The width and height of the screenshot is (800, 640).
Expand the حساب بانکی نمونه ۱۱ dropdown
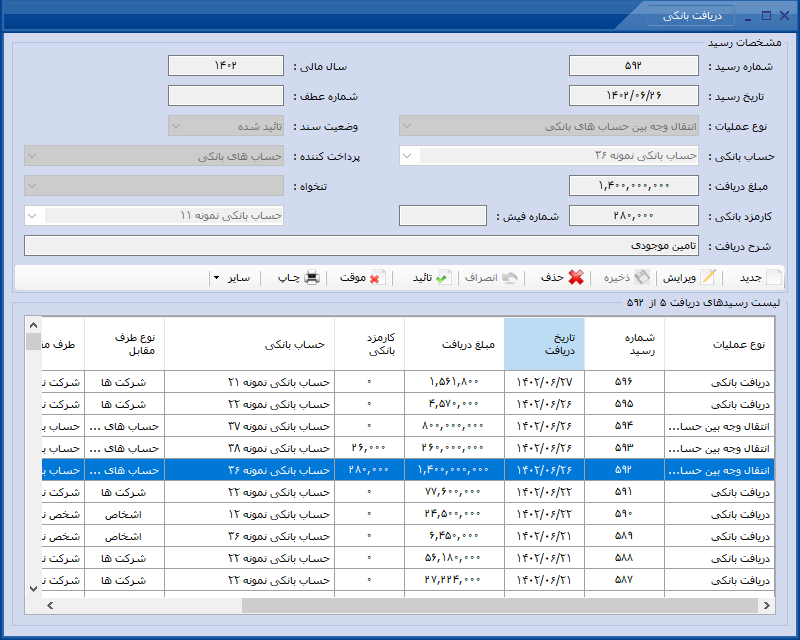pos(32,216)
